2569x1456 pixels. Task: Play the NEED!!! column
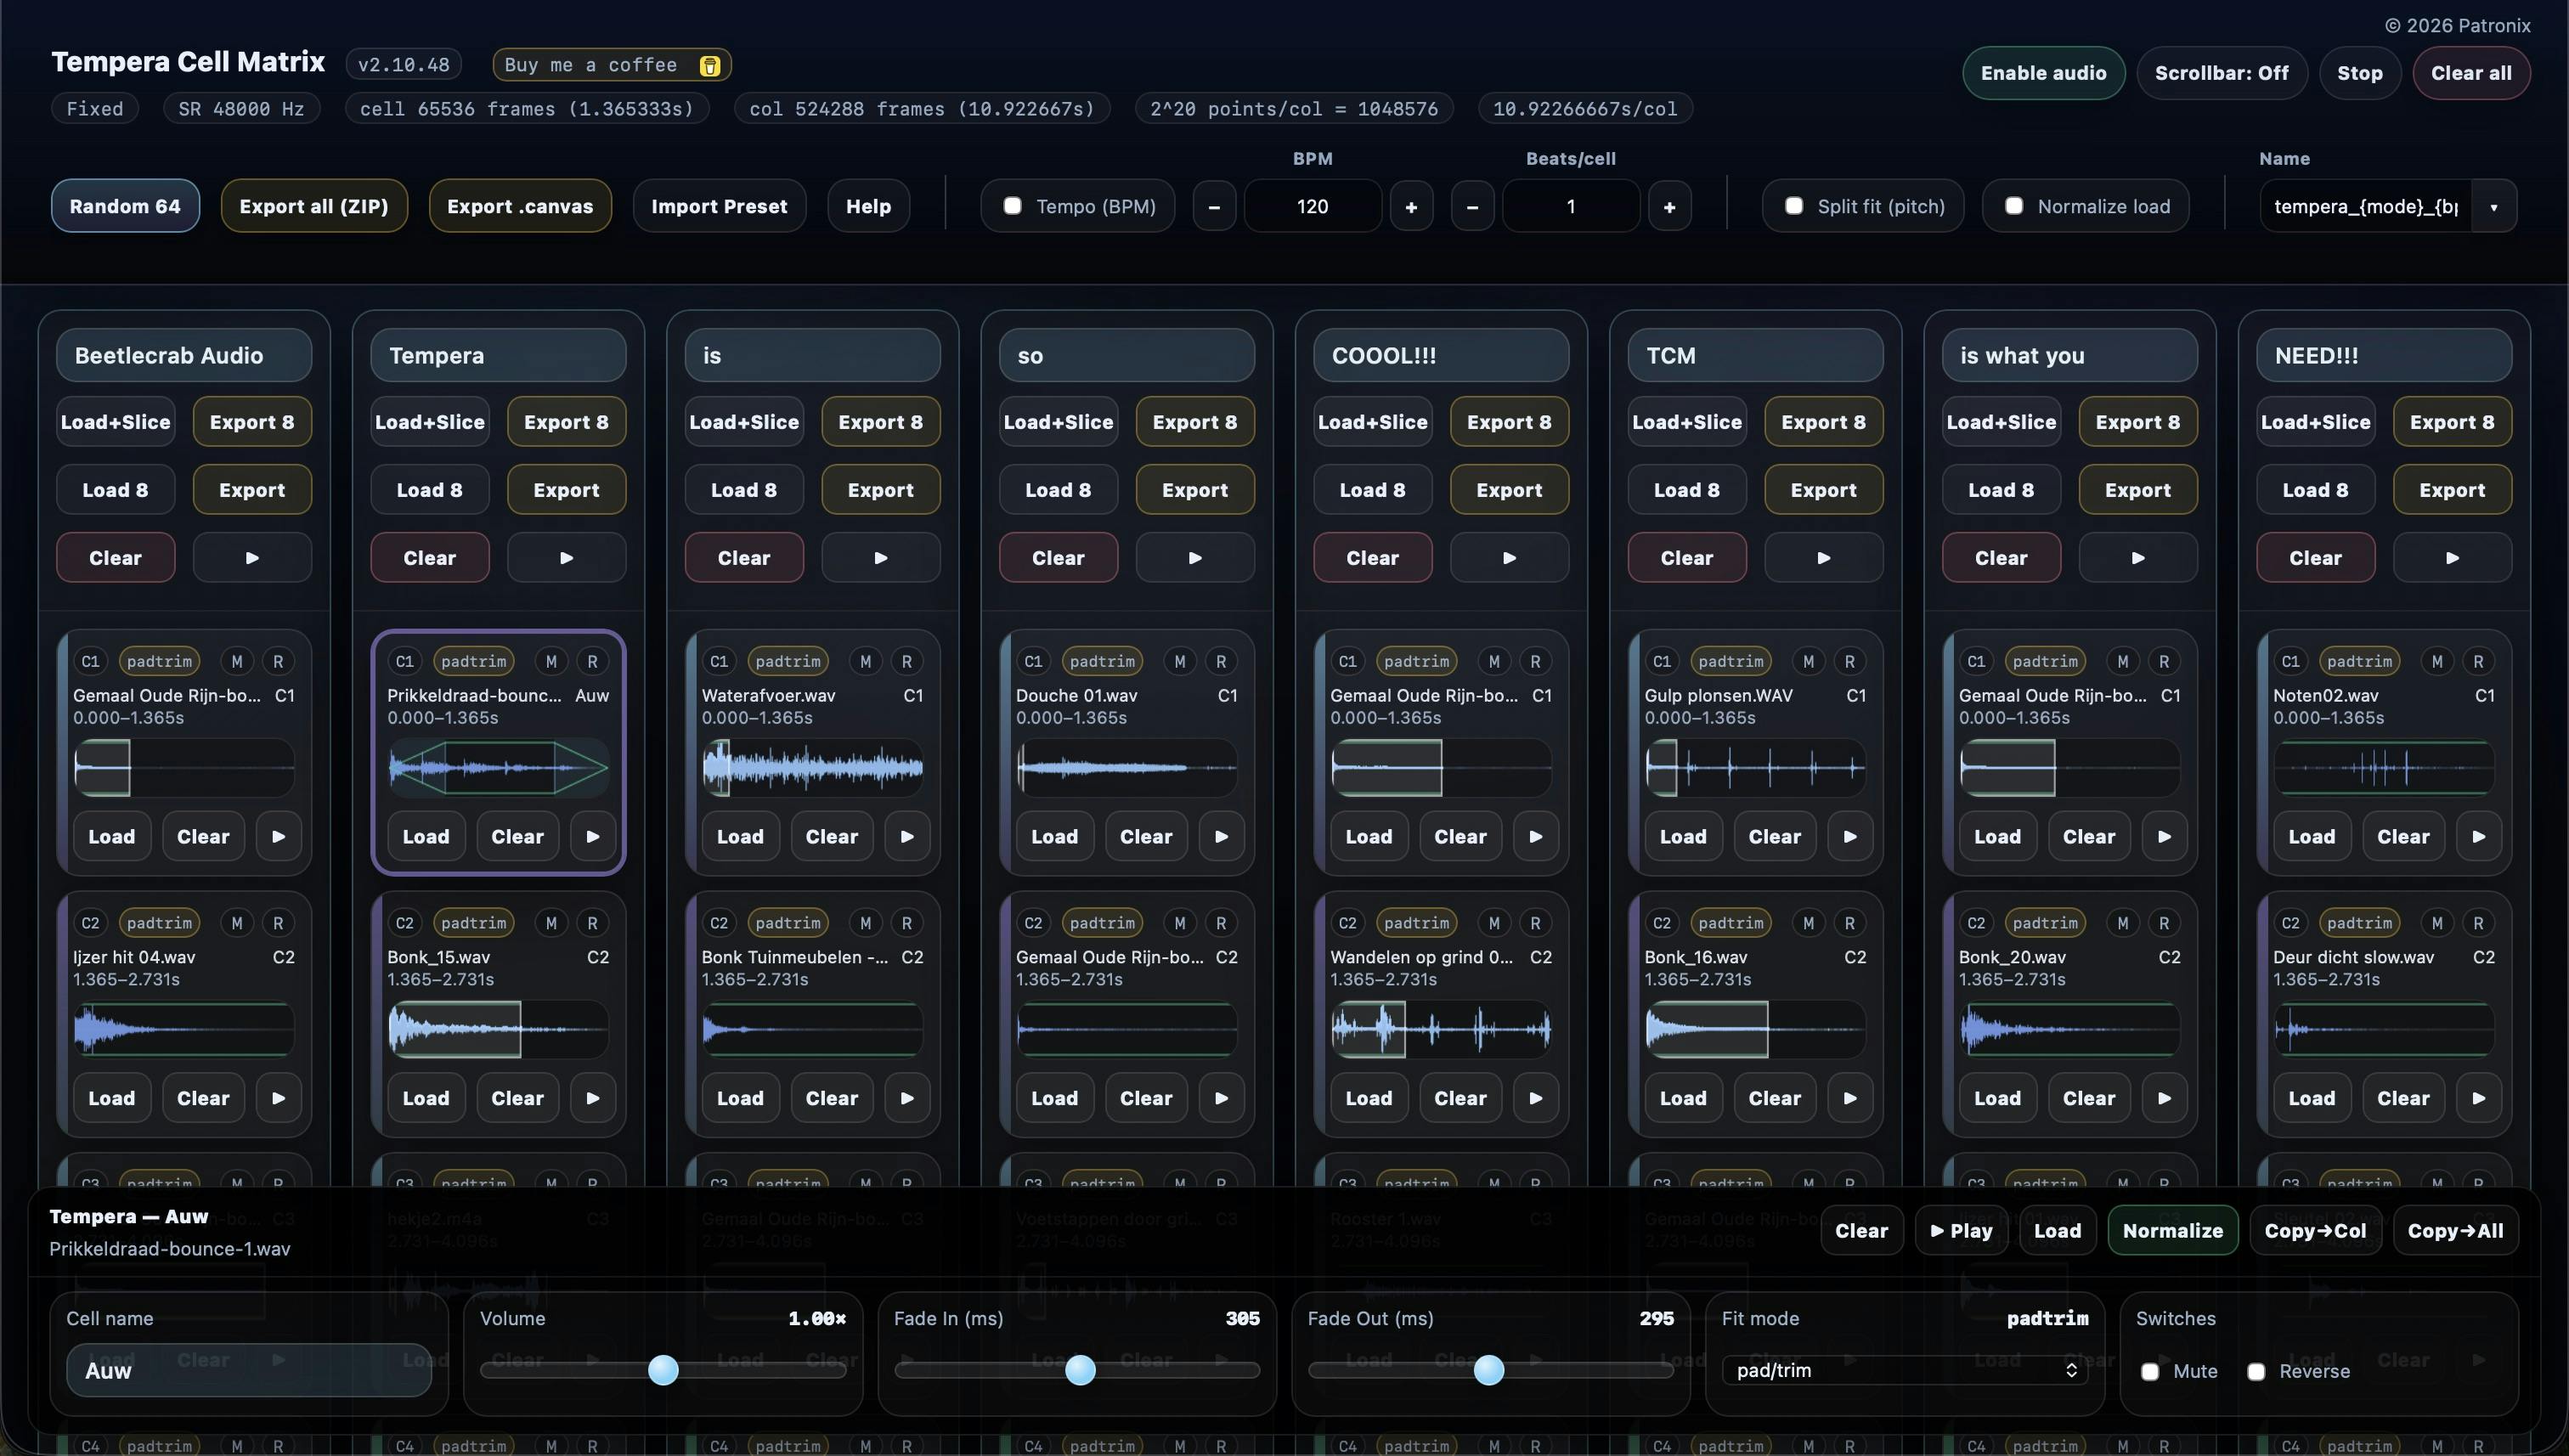[x=2452, y=558]
